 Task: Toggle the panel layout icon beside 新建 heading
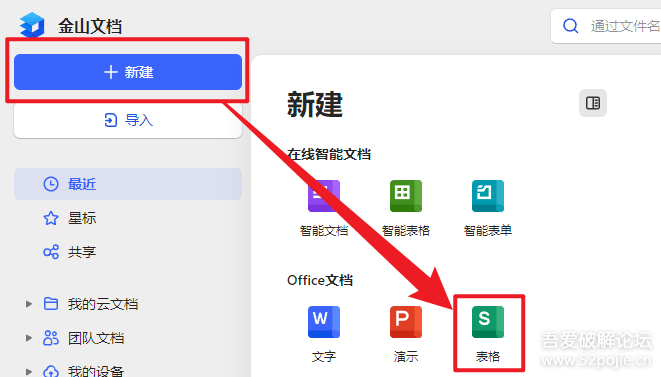[593, 103]
